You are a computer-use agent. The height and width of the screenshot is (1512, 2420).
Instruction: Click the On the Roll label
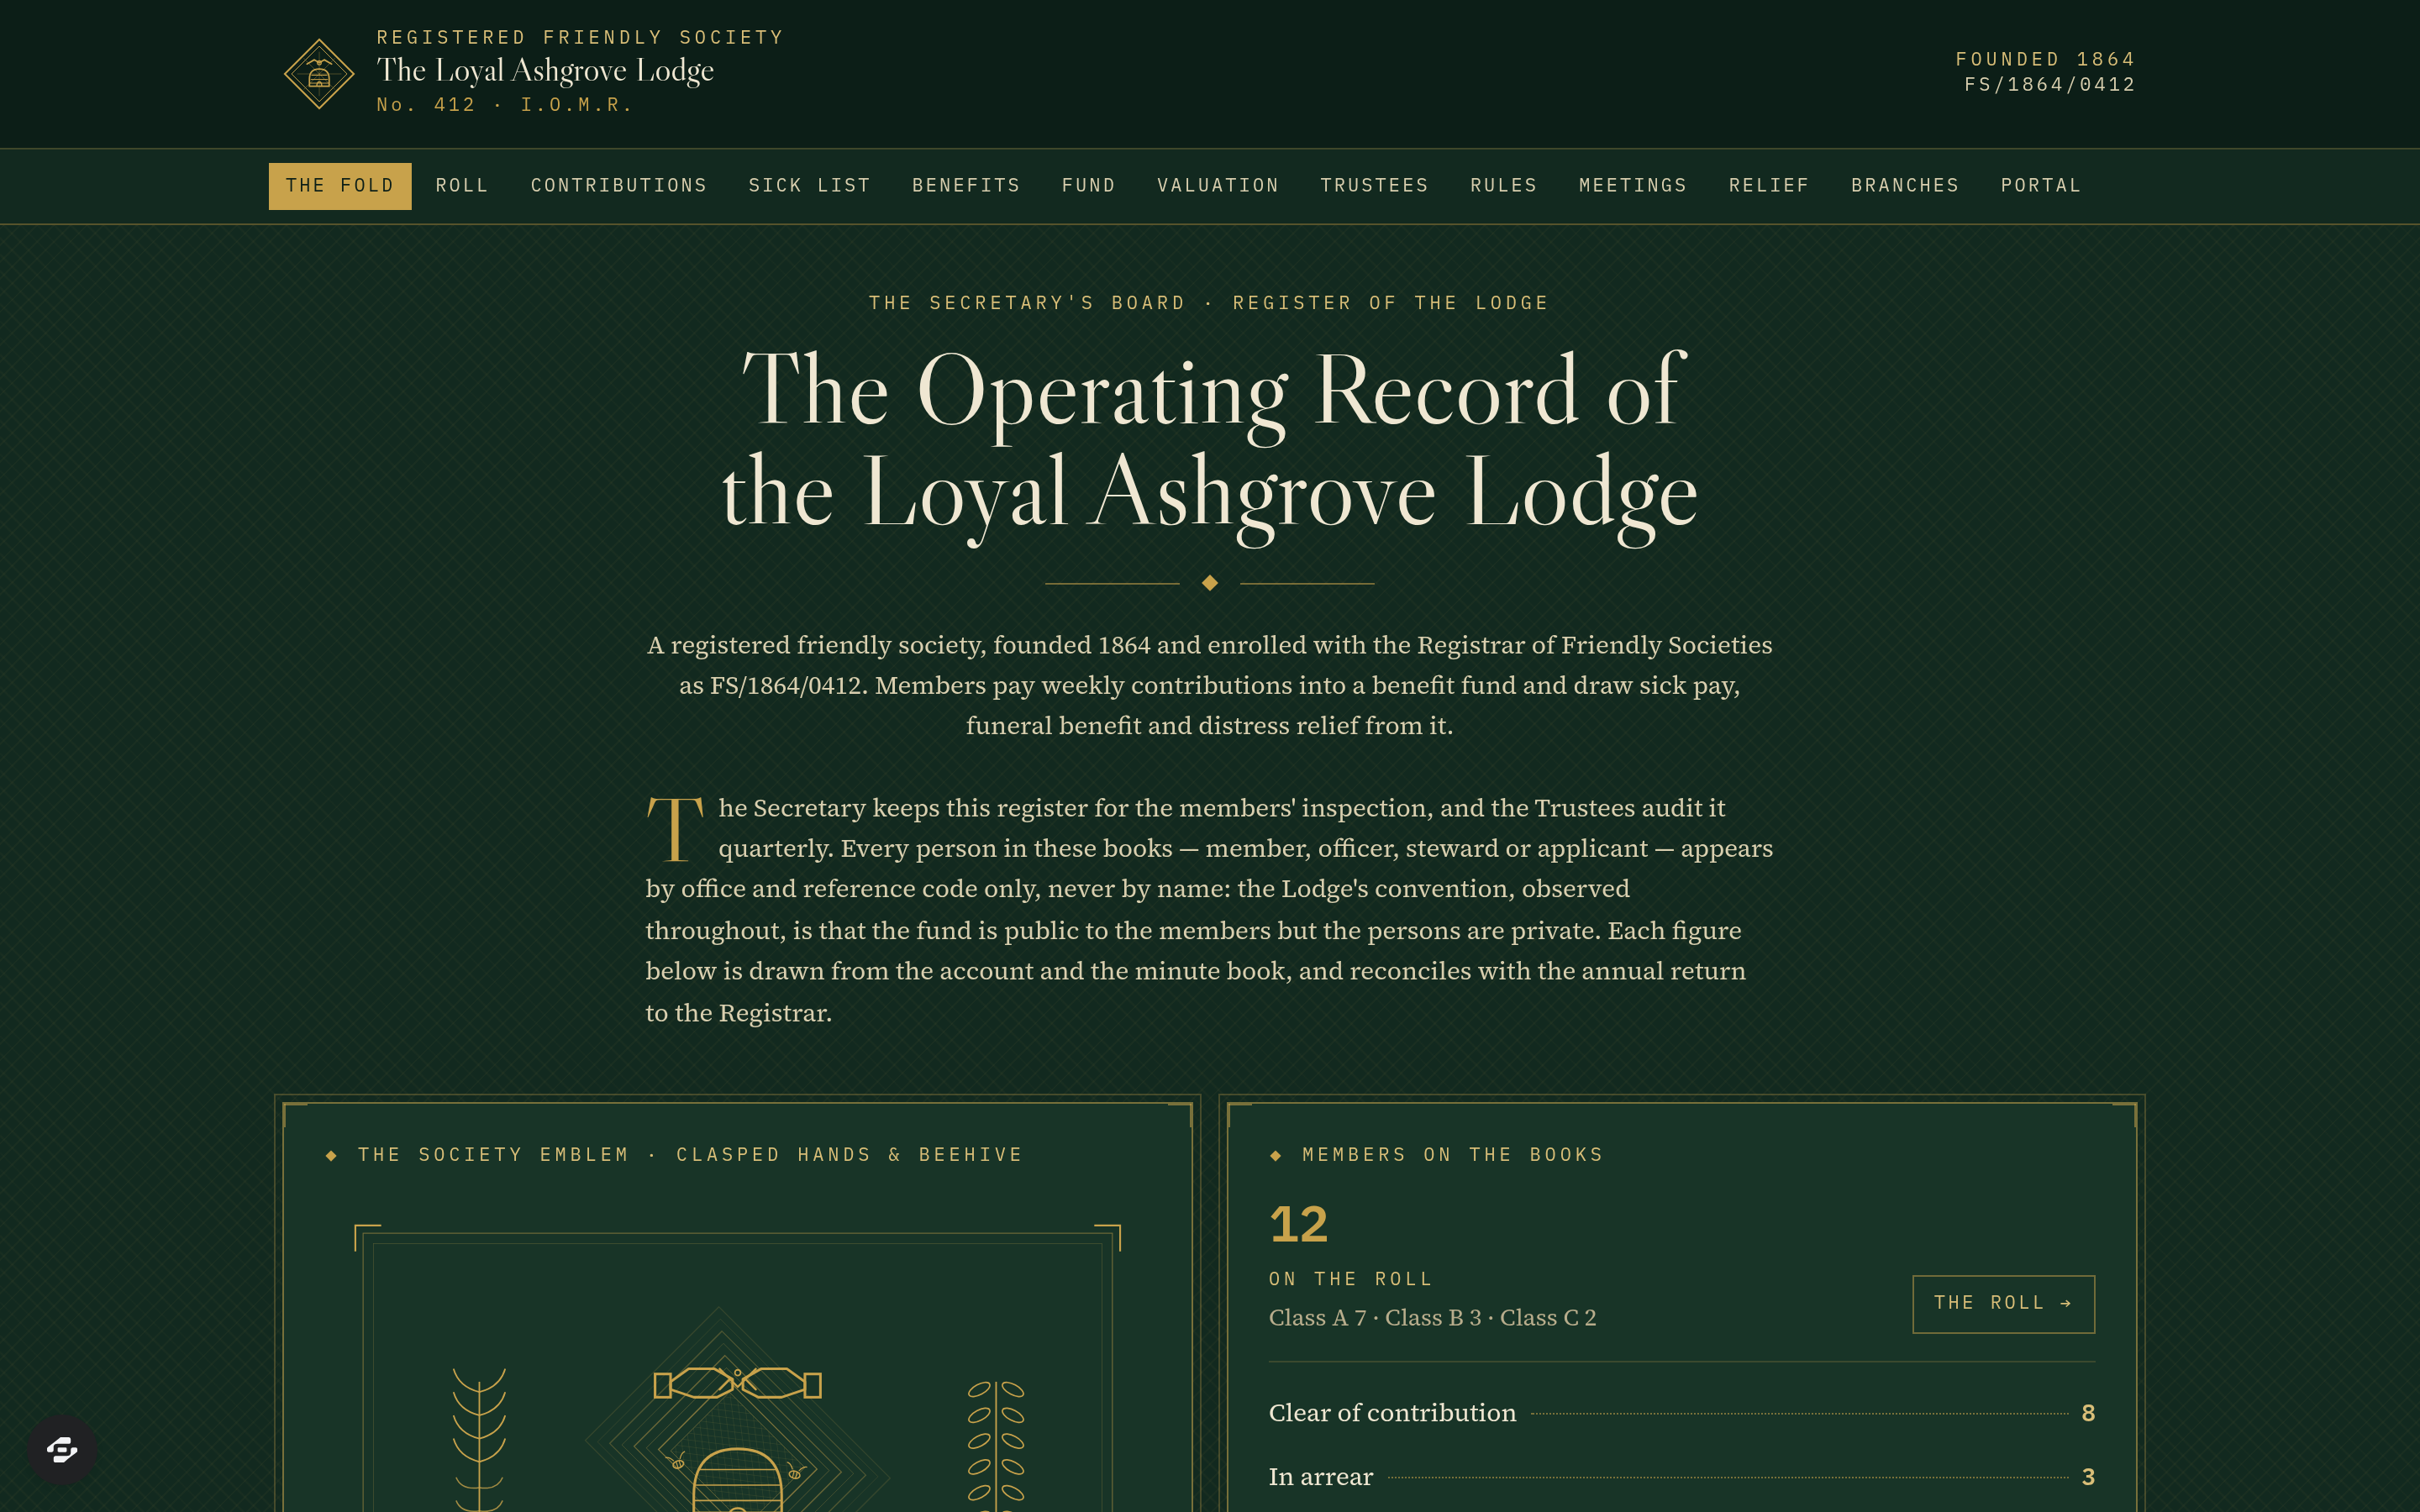point(1350,1279)
